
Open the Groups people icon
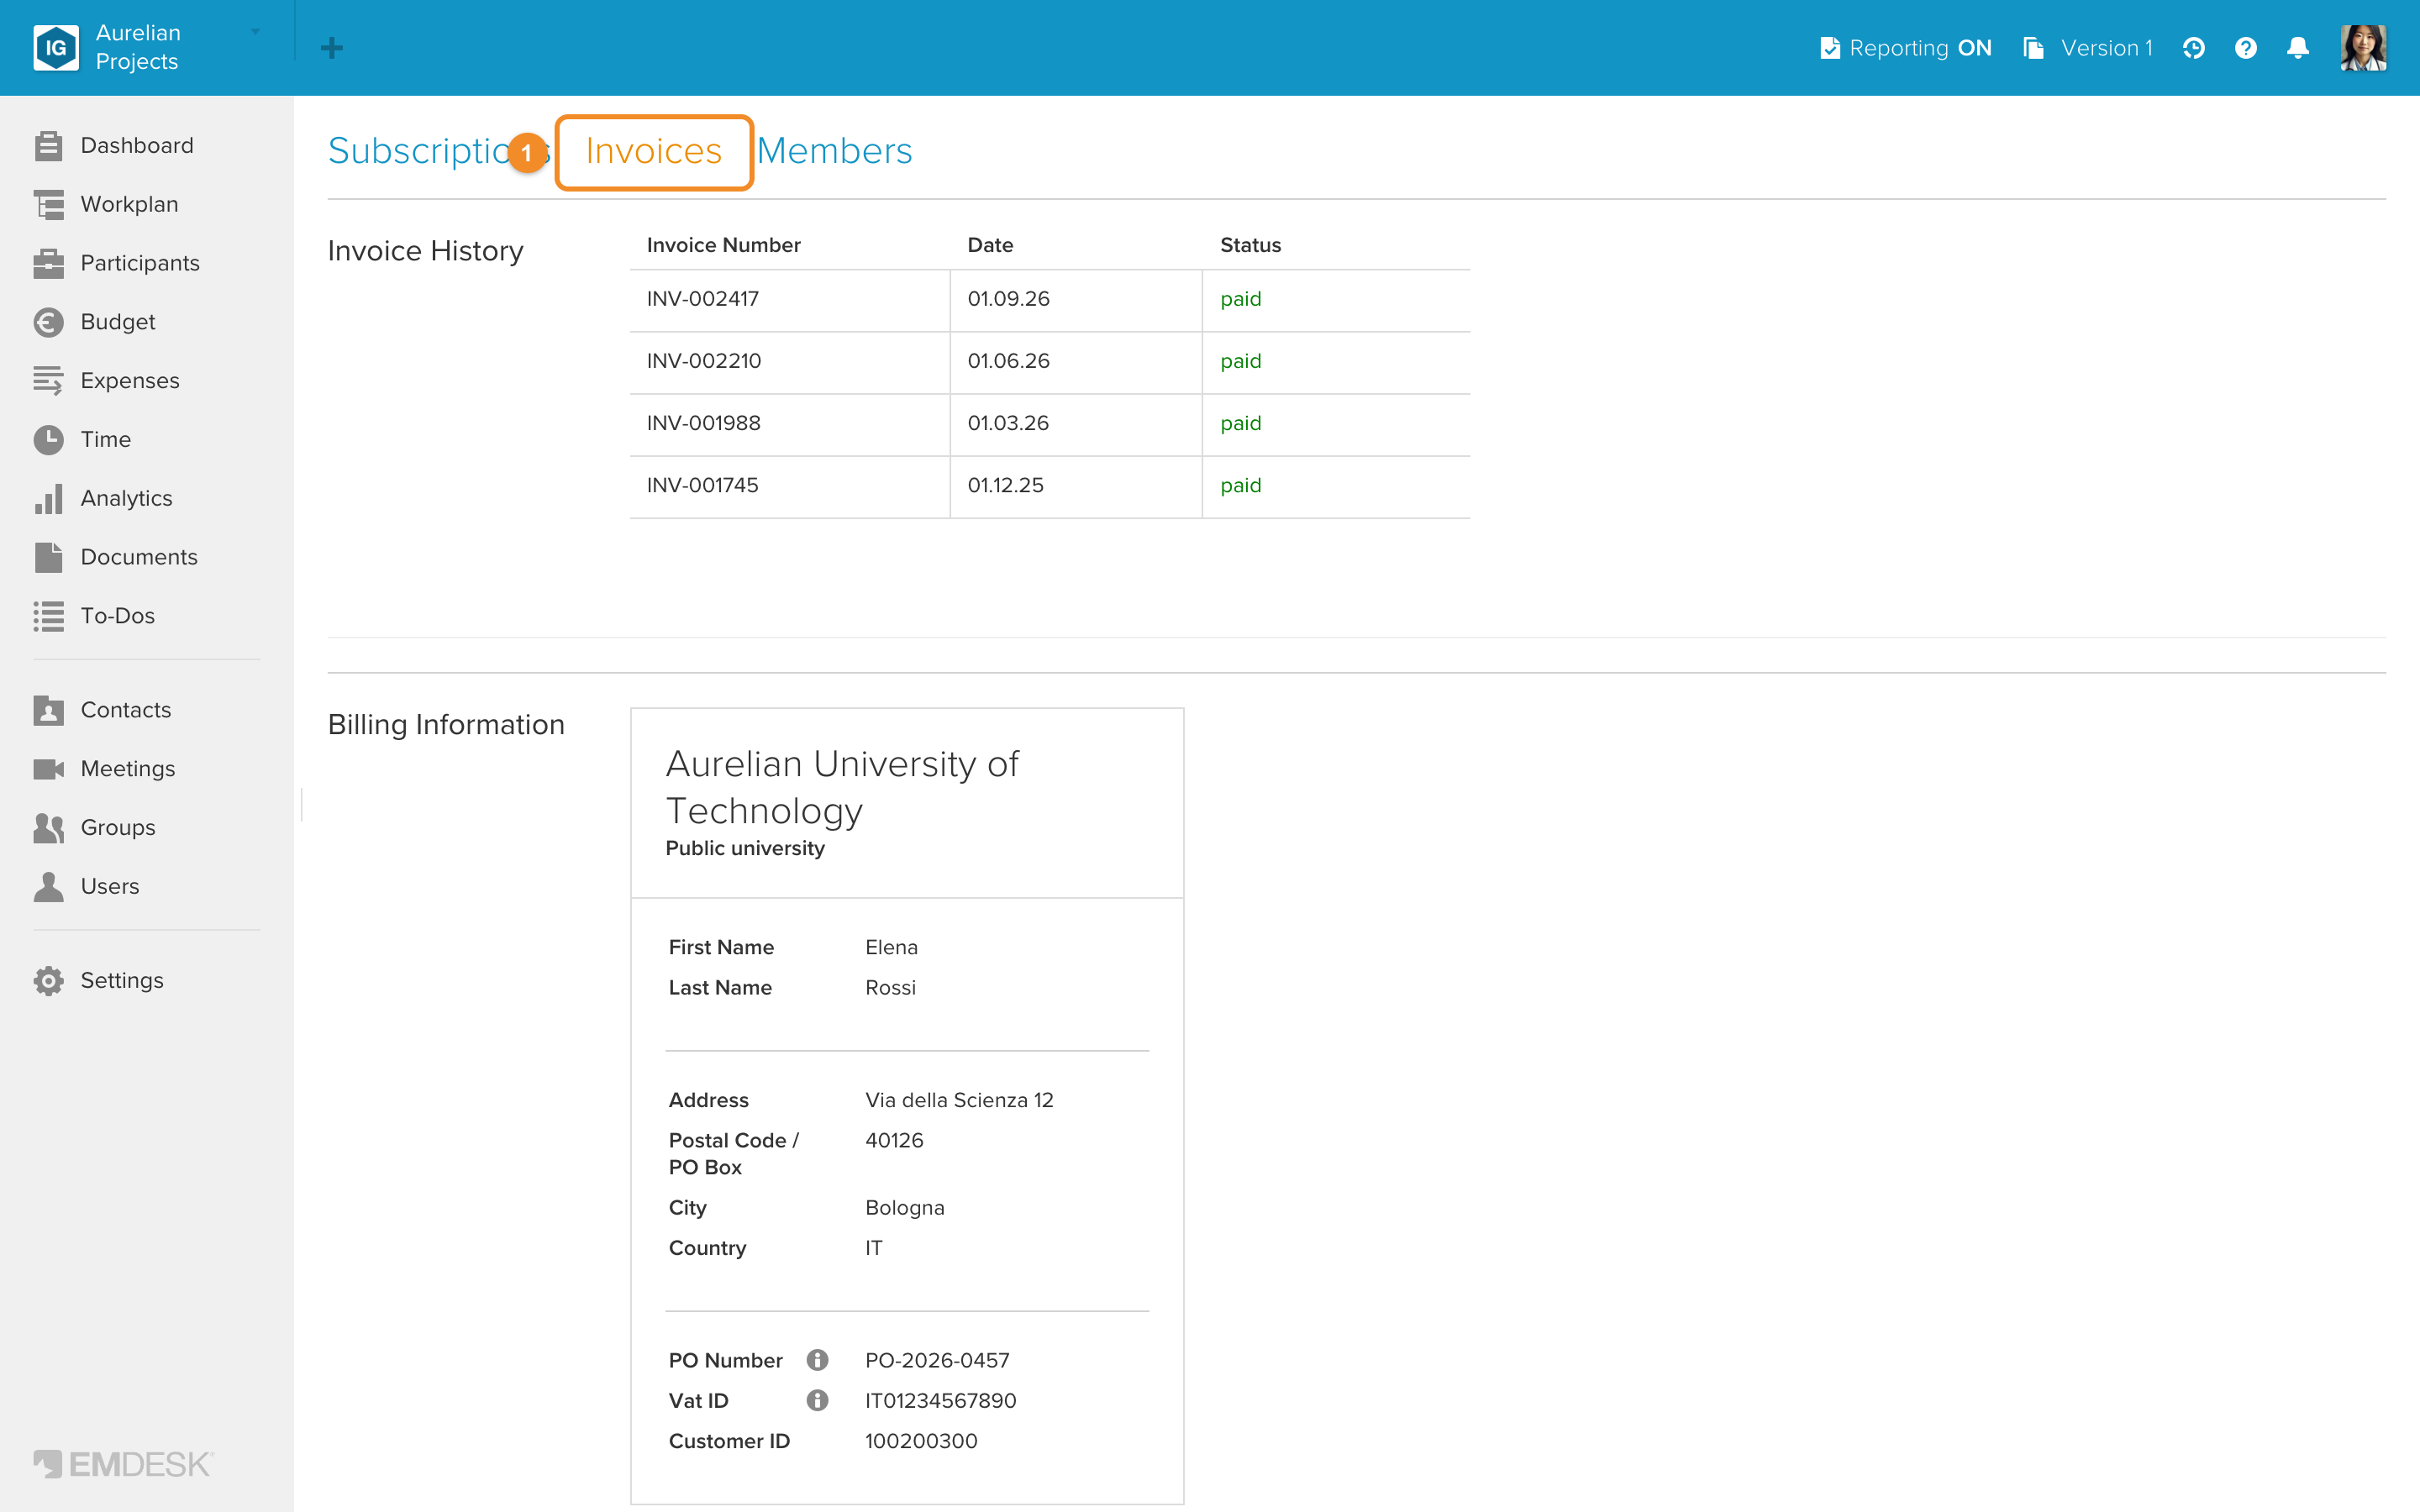point(48,828)
